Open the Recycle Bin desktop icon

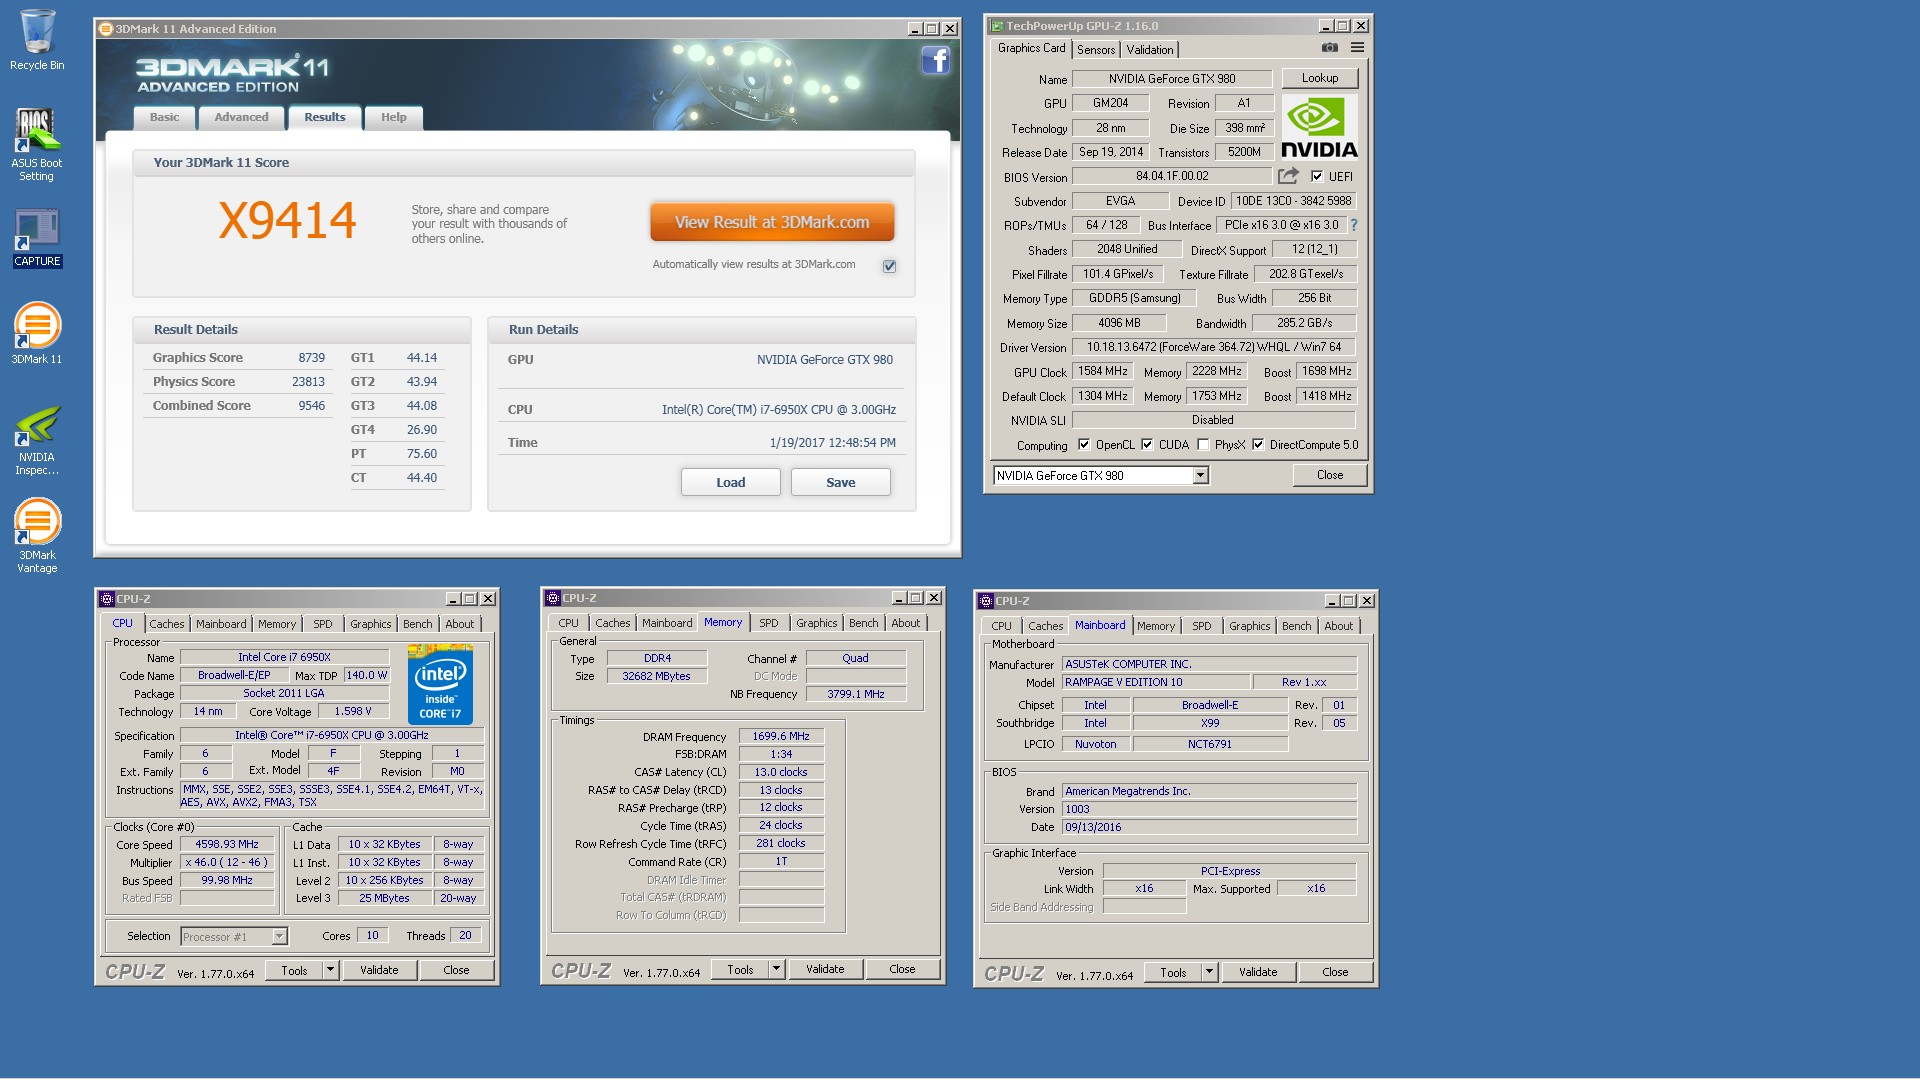(x=37, y=40)
